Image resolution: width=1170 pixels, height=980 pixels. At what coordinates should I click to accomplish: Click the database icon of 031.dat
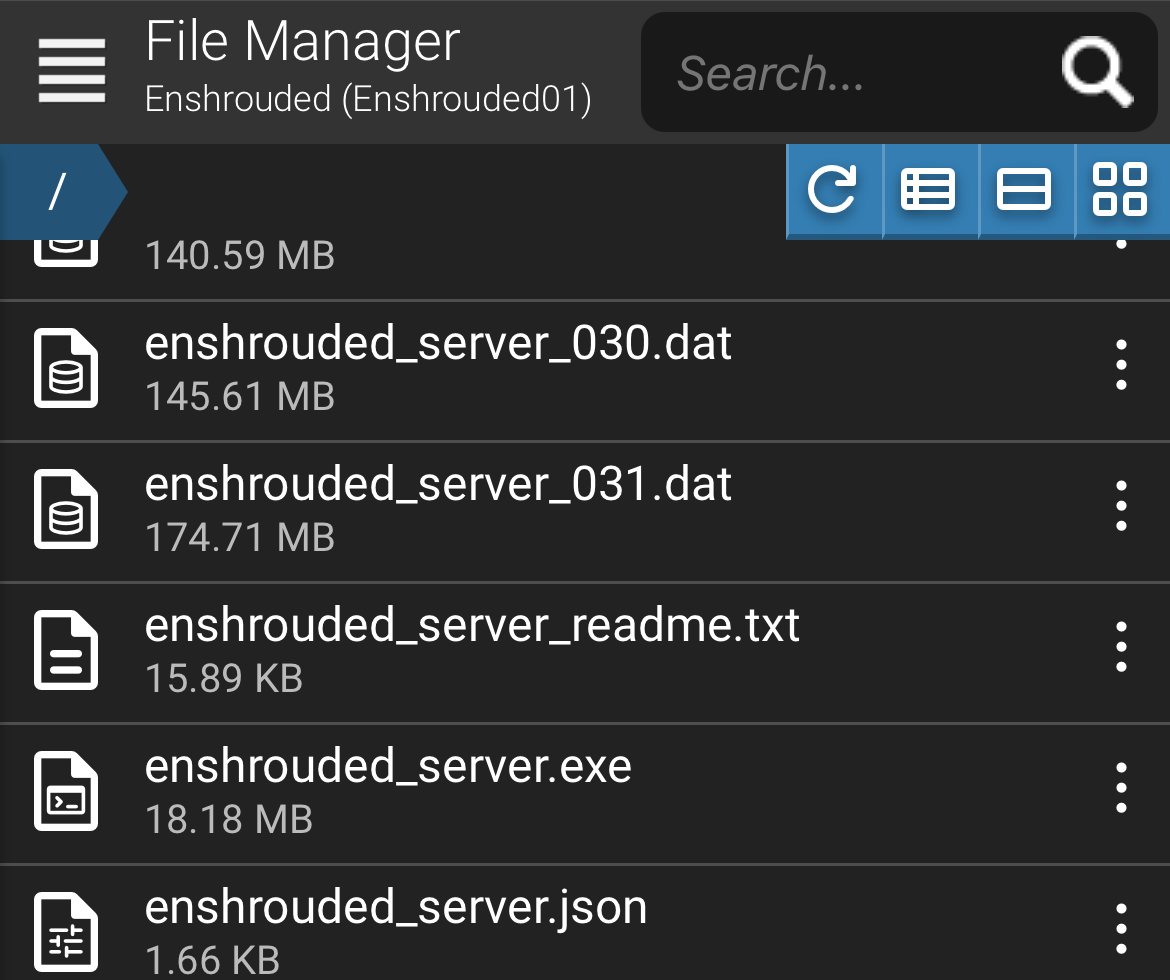(66, 509)
